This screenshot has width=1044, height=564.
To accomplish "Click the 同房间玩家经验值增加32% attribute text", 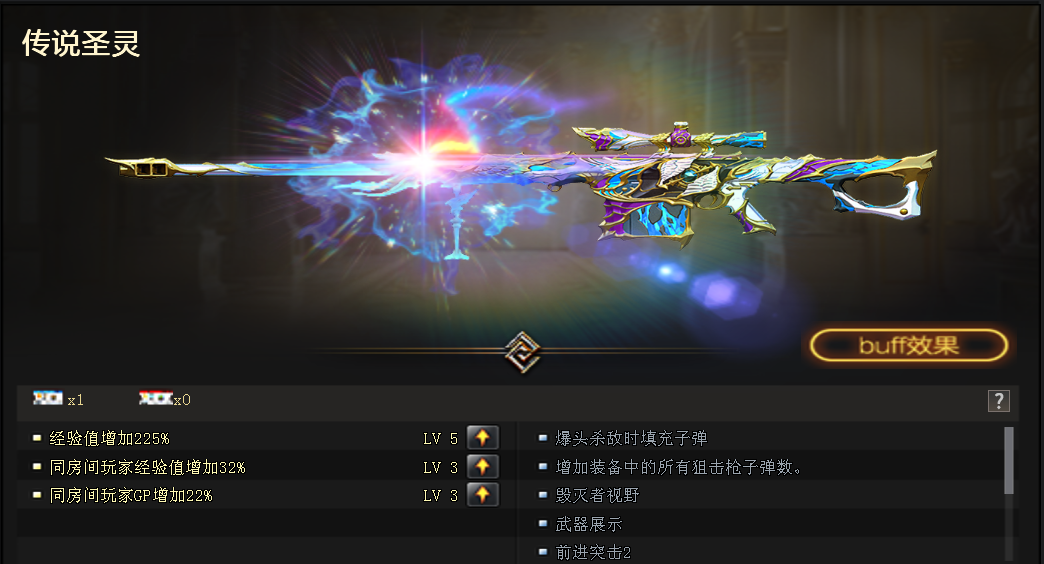I will 147,467.
